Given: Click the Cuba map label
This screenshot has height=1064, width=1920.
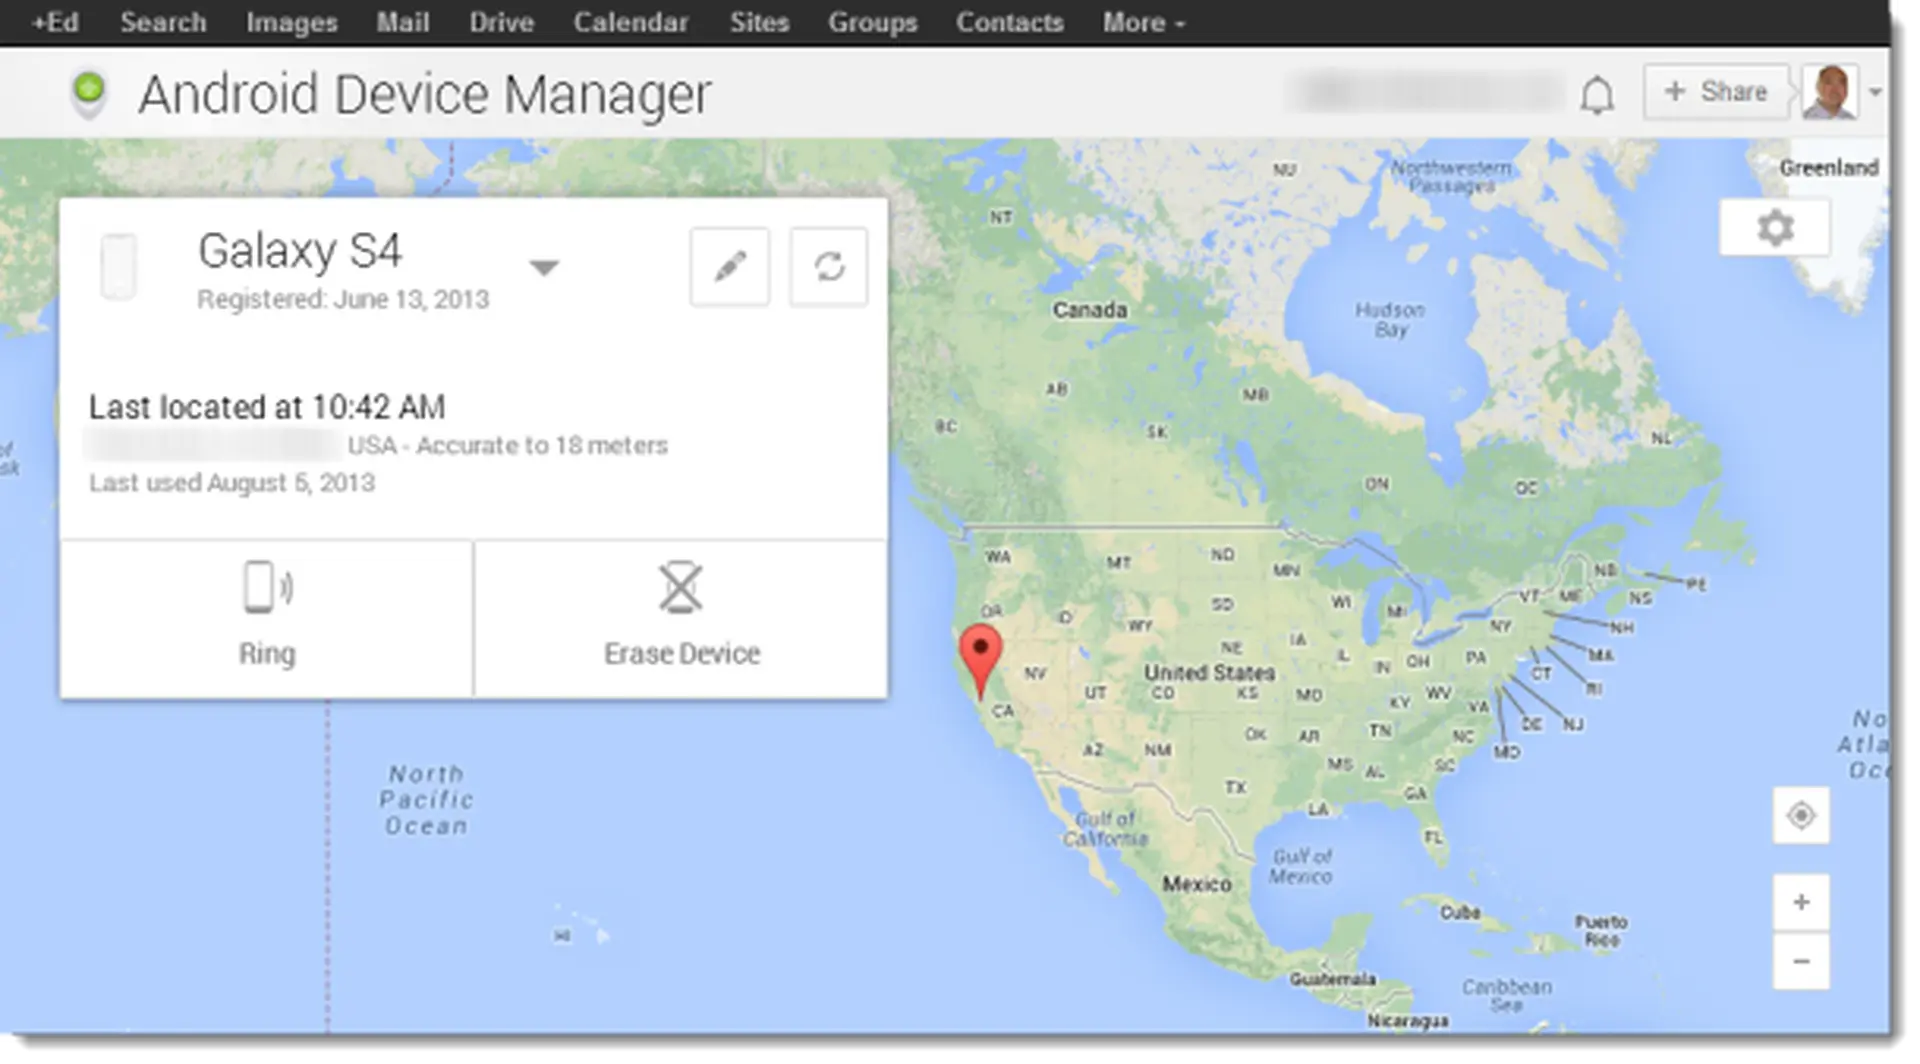Looking at the screenshot, I should click(x=1460, y=912).
